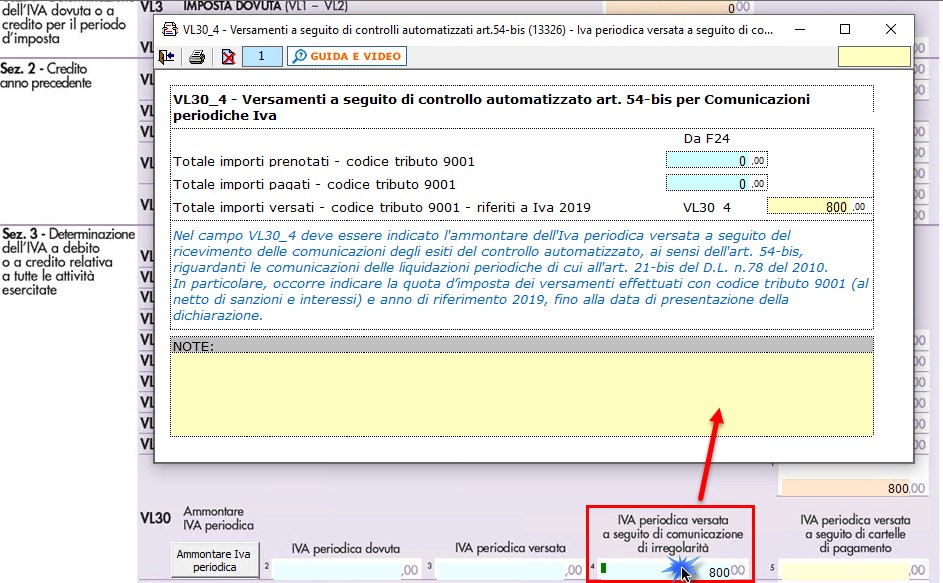This screenshot has width=943, height=583.
Task: Select Totale importi prenotati amount field
Action: tap(716, 161)
